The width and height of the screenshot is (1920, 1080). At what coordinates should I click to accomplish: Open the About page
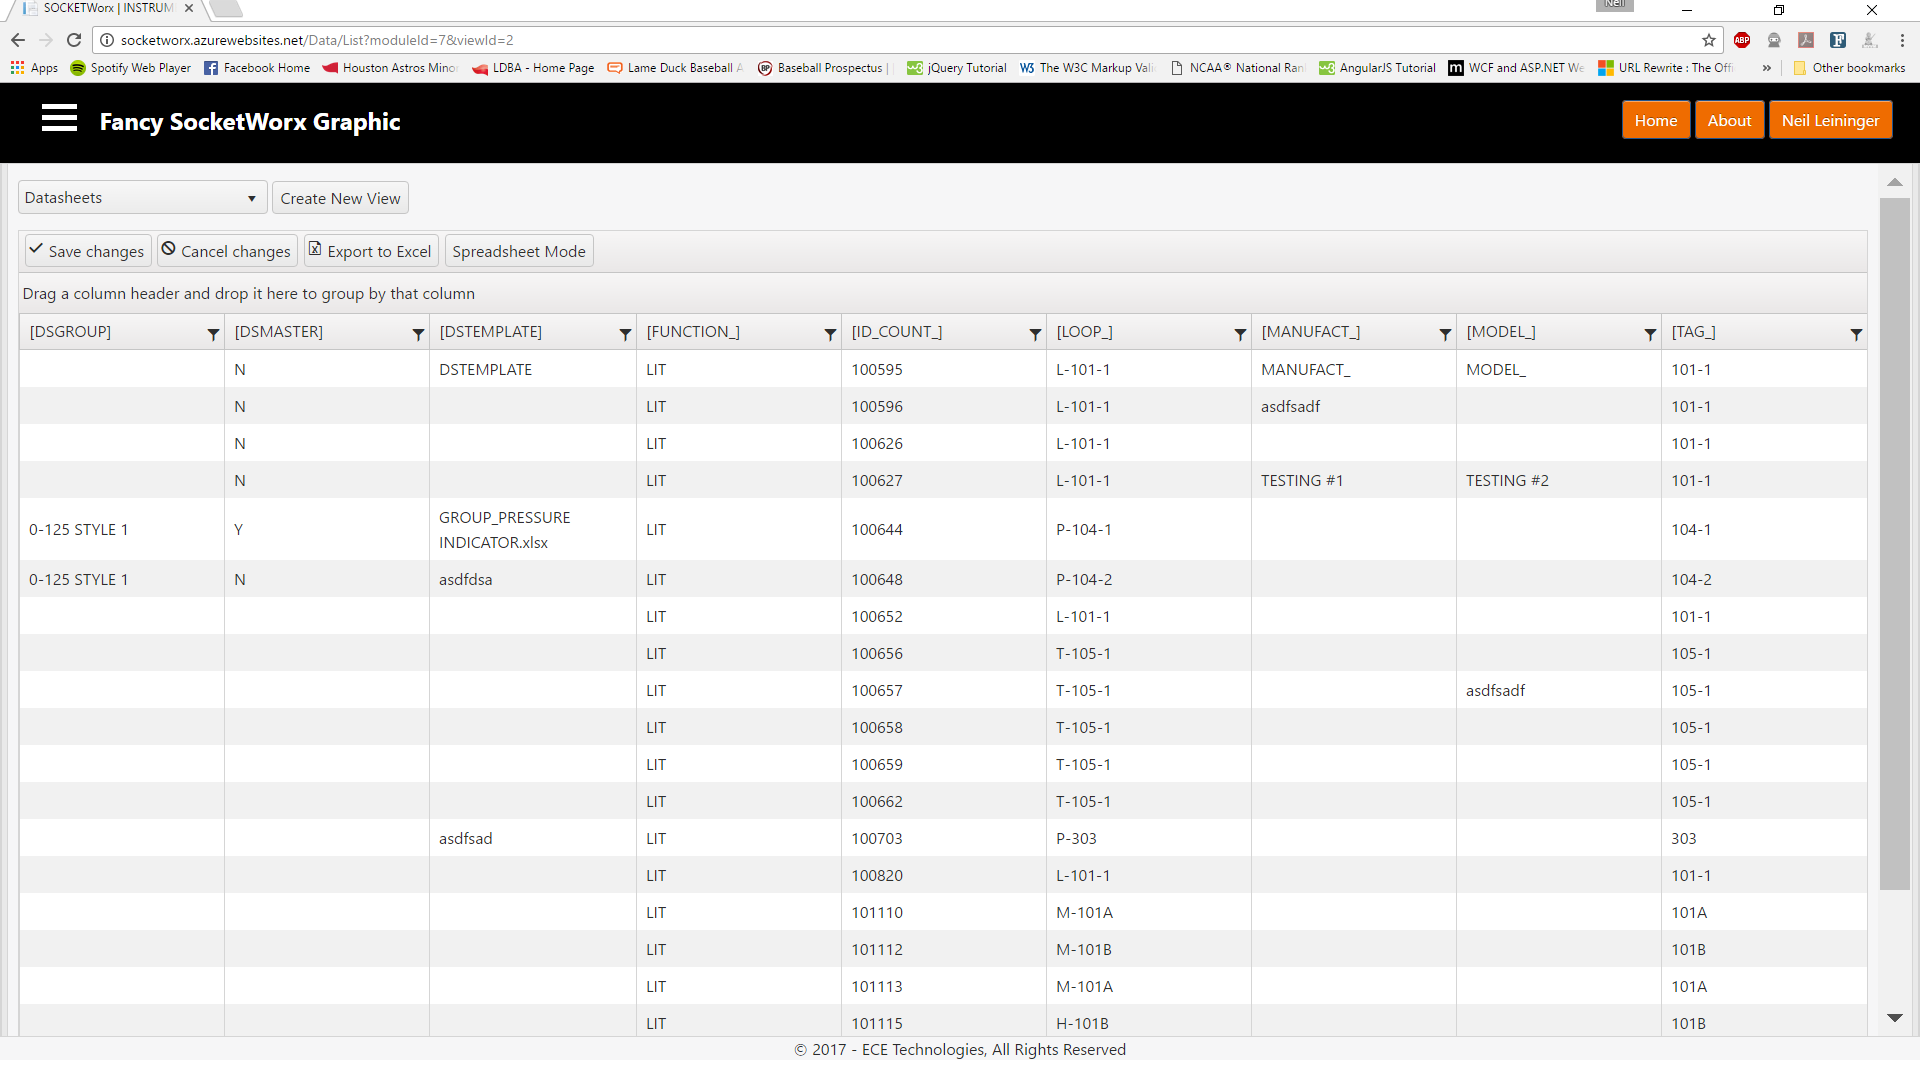click(1729, 120)
